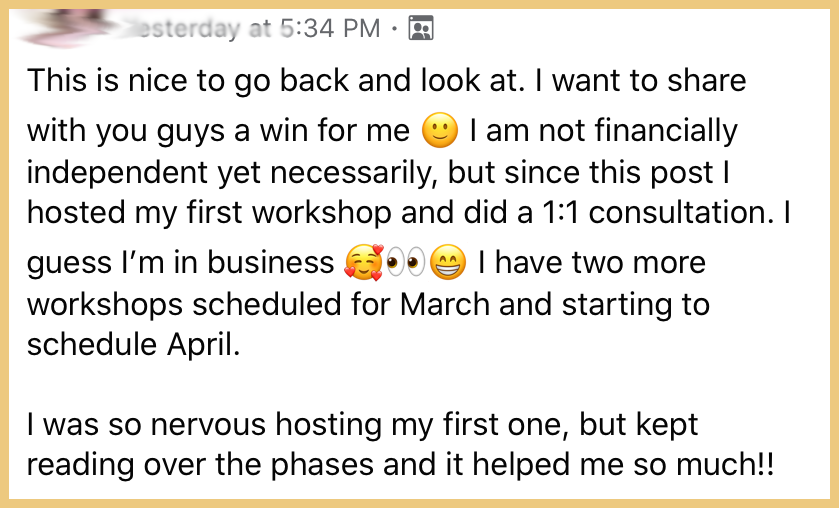
Task: Click the word 'April' in the post
Action: pyautogui.click(x=203, y=345)
